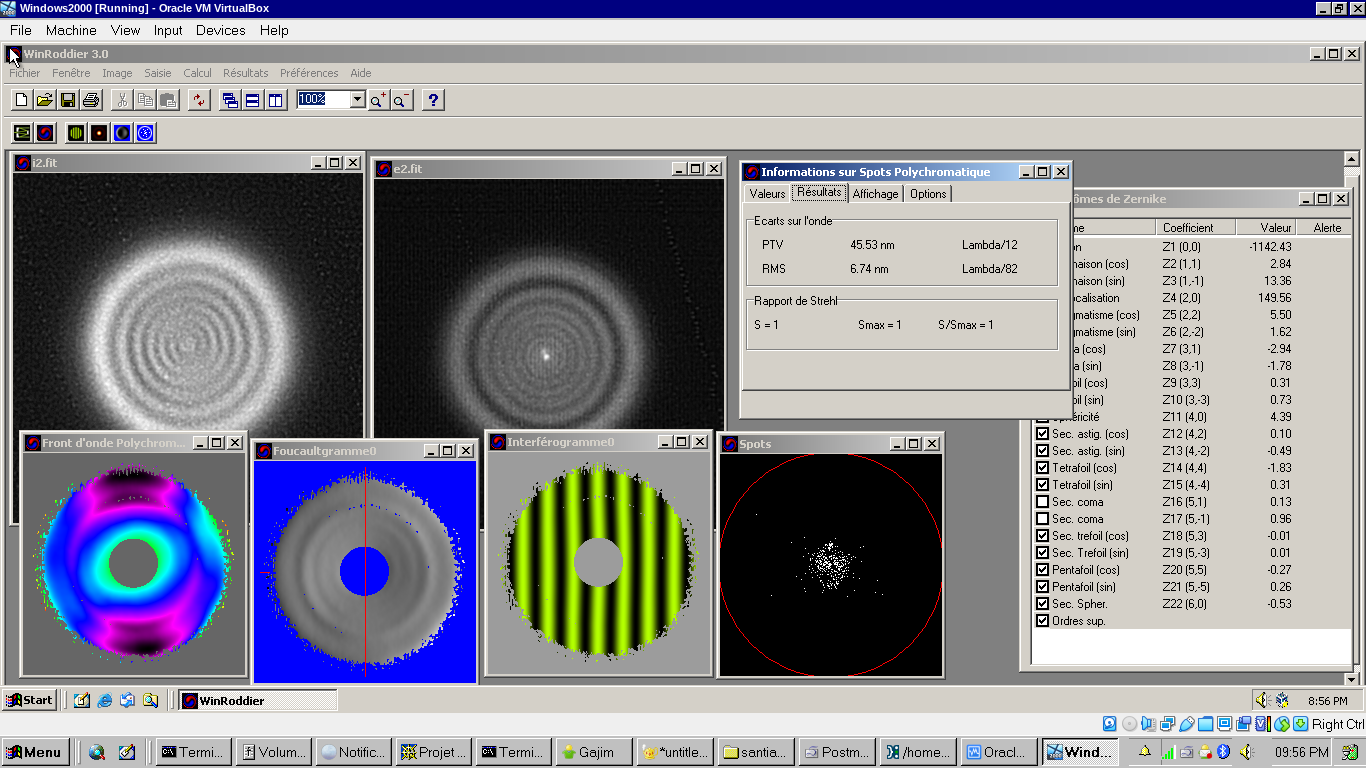Toggle the Ordres sup. checkbox
The width and height of the screenshot is (1366, 768).
point(1043,621)
